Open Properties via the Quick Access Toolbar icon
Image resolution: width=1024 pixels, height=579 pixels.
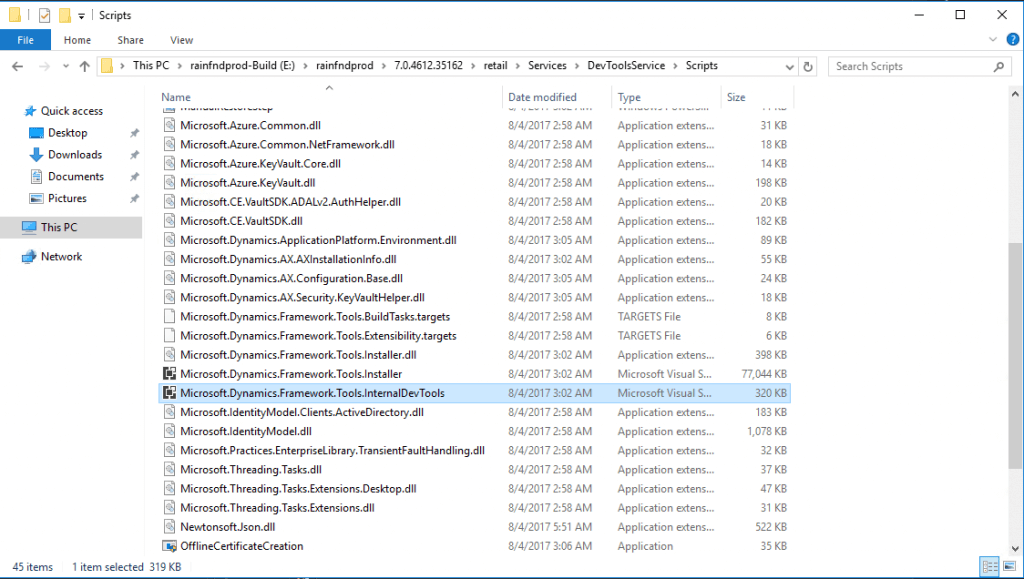tap(43, 15)
